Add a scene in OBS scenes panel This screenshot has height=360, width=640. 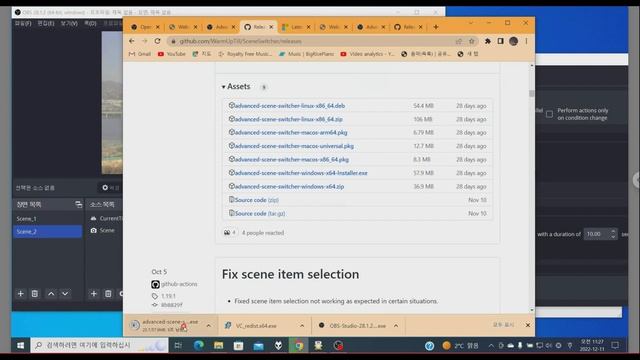click(20, 293)
